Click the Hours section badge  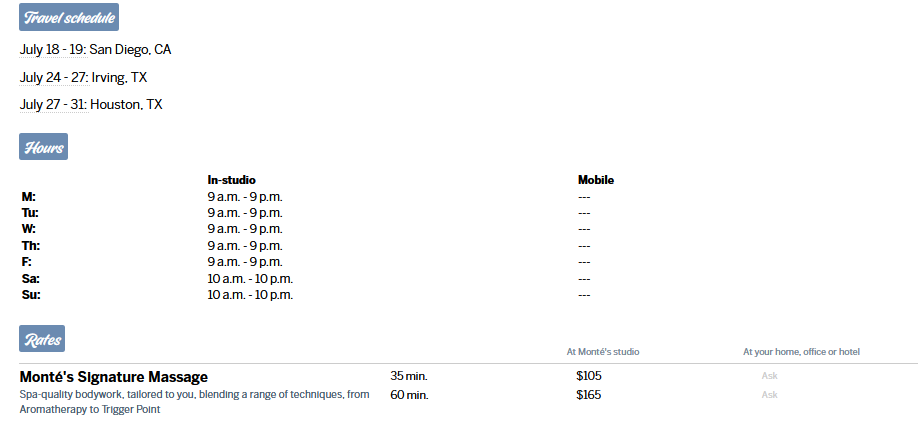(43, 146)
